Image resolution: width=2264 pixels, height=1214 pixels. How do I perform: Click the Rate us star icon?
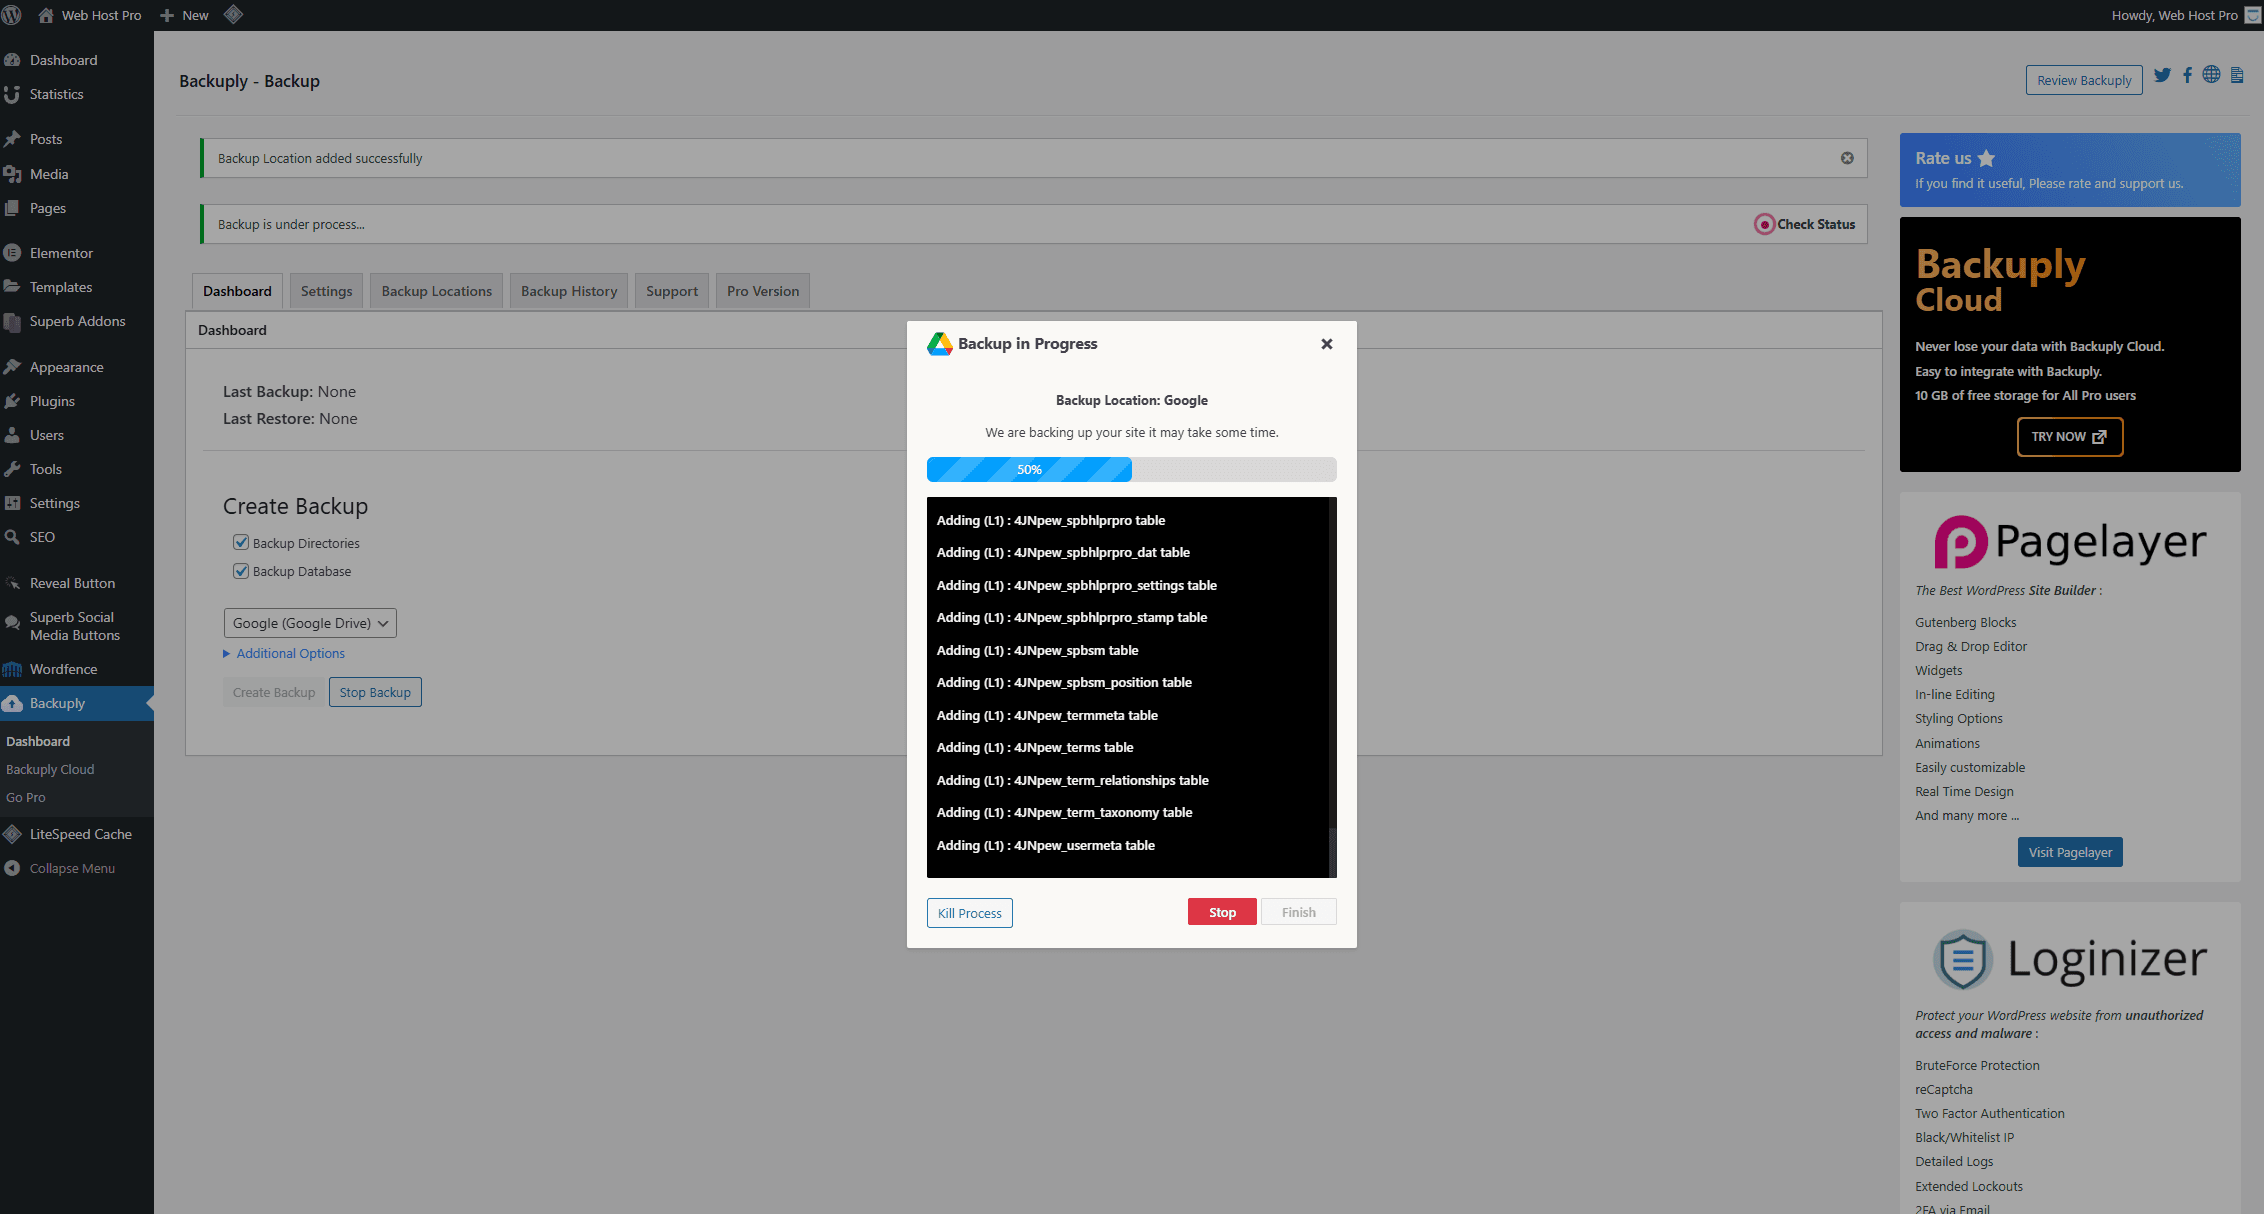pos(1986,158)
